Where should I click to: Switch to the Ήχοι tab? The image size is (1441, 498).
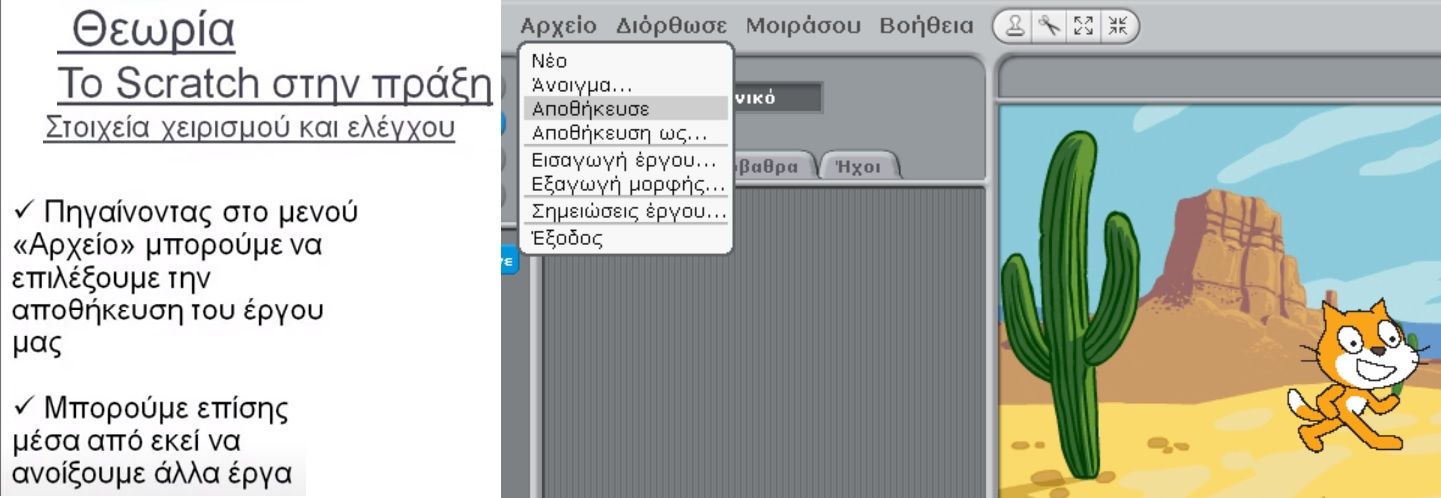[859, 167]
